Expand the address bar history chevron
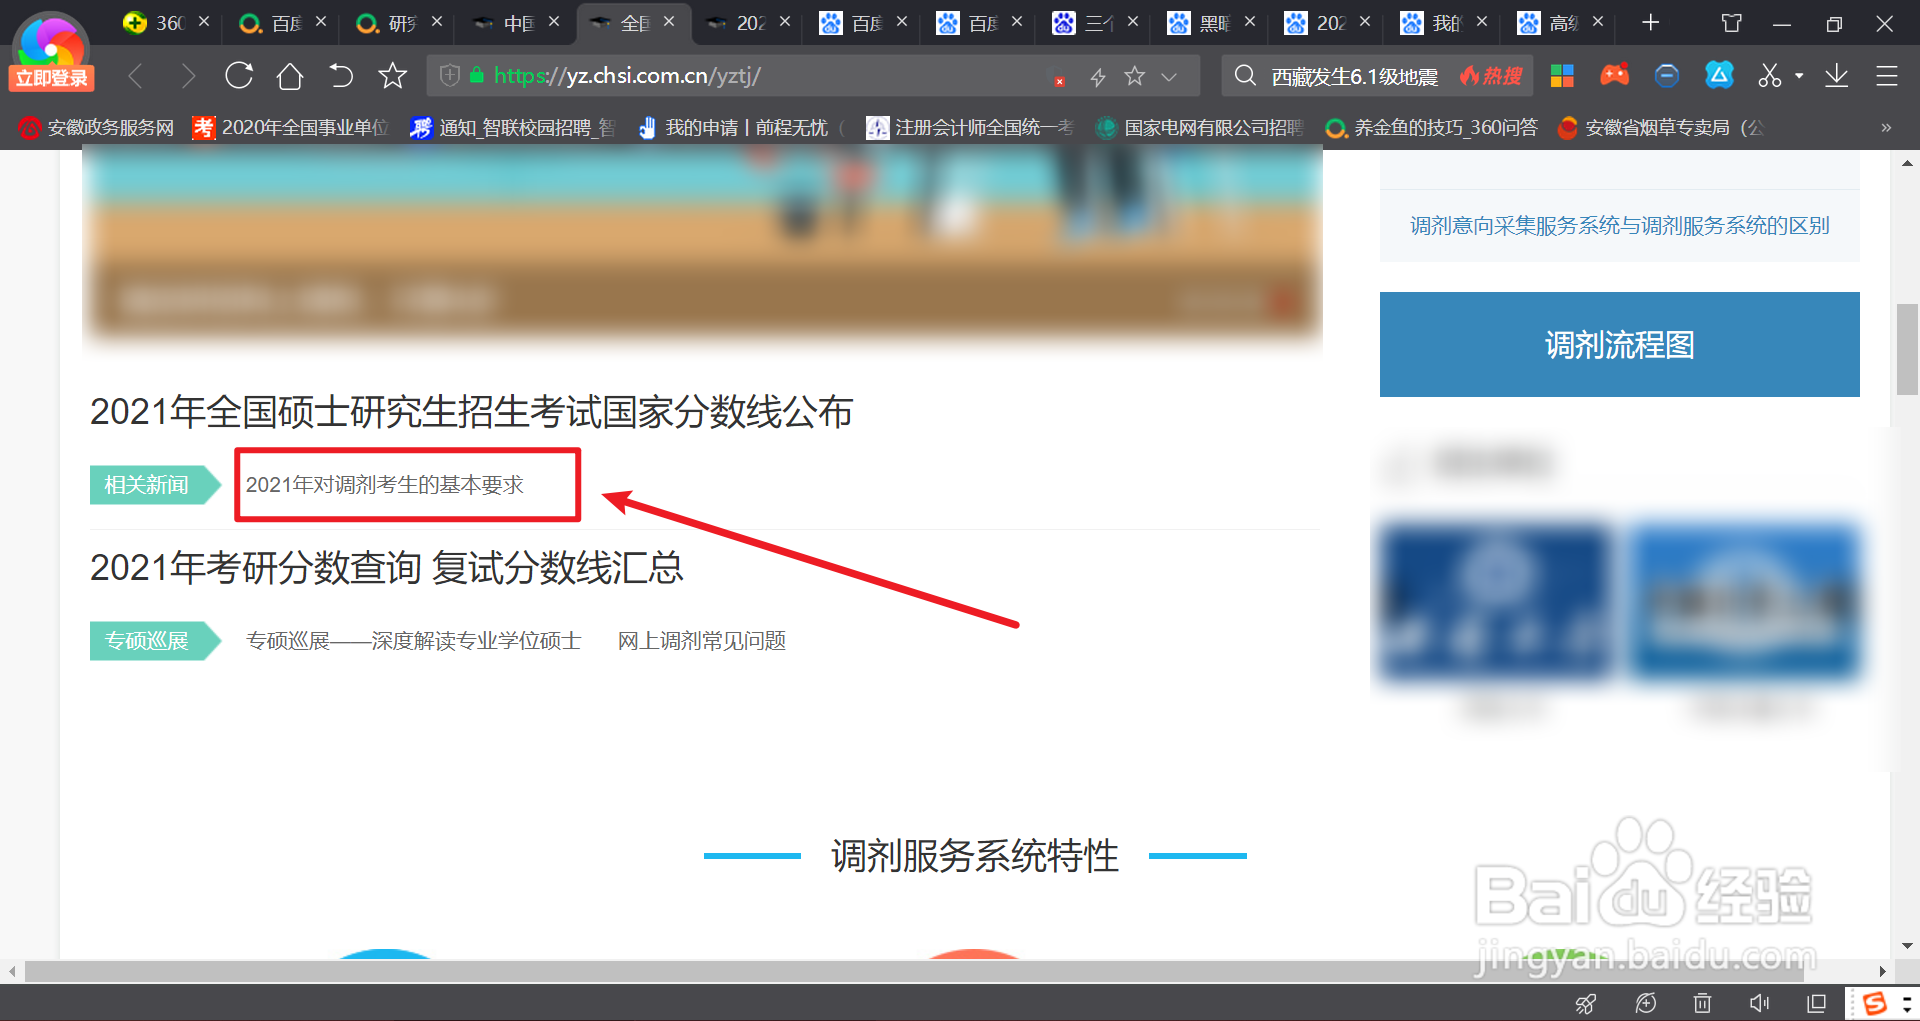Image resolution: width=1920 pixels, height=1021 pixels. click(x=1170, y=75)
